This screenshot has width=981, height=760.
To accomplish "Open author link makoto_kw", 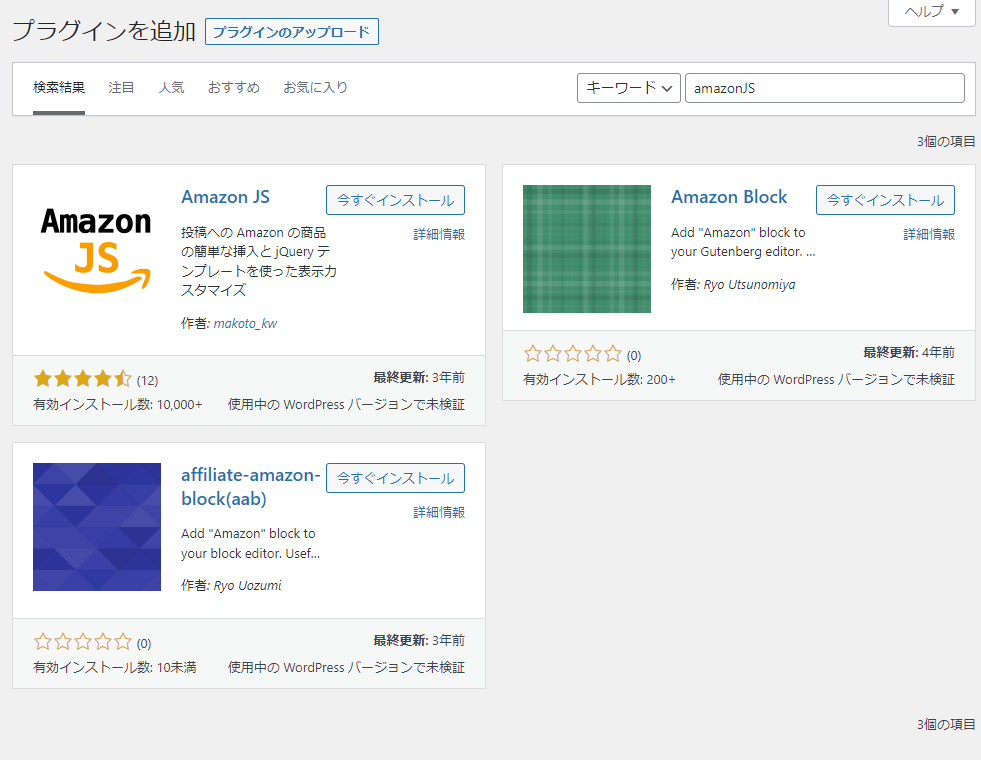I will [x=245, y=323].
